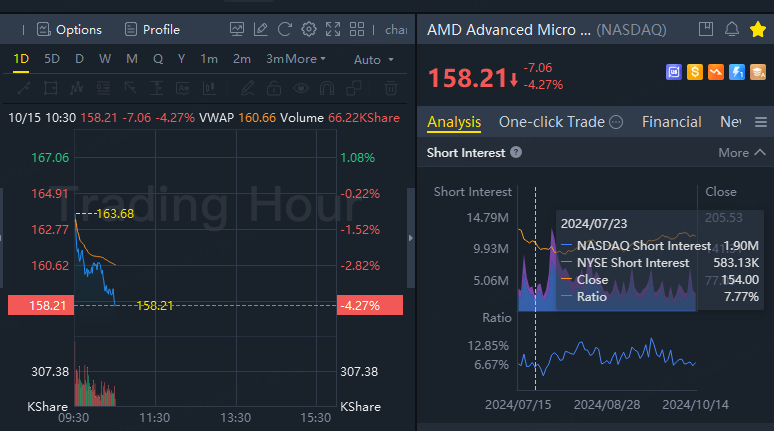Click the orange dollar sign badge

(x=693, y=72)
